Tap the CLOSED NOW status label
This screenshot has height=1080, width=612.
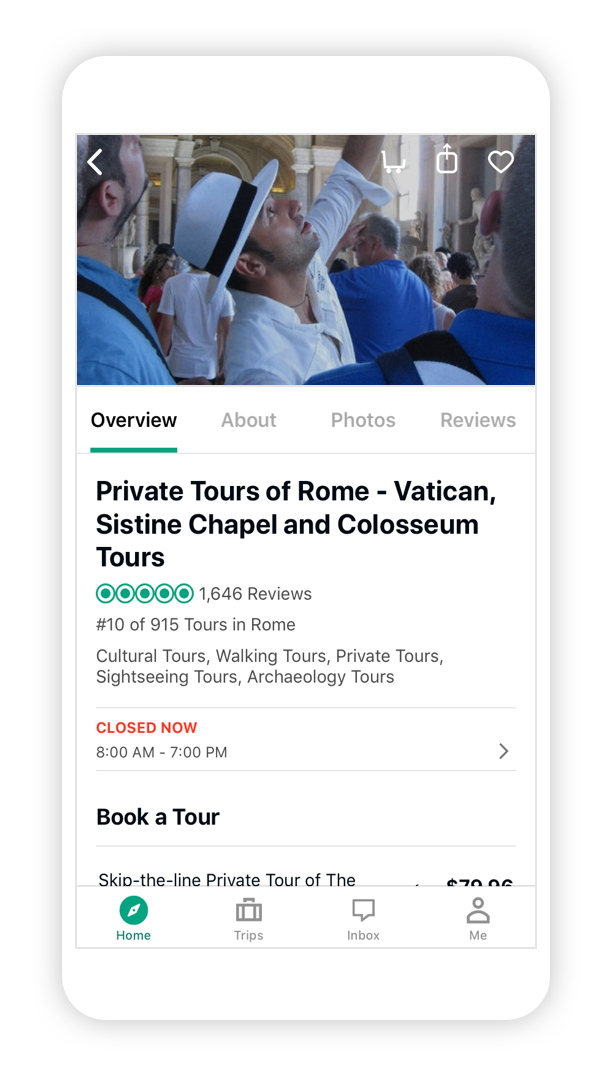coord(147,728)
